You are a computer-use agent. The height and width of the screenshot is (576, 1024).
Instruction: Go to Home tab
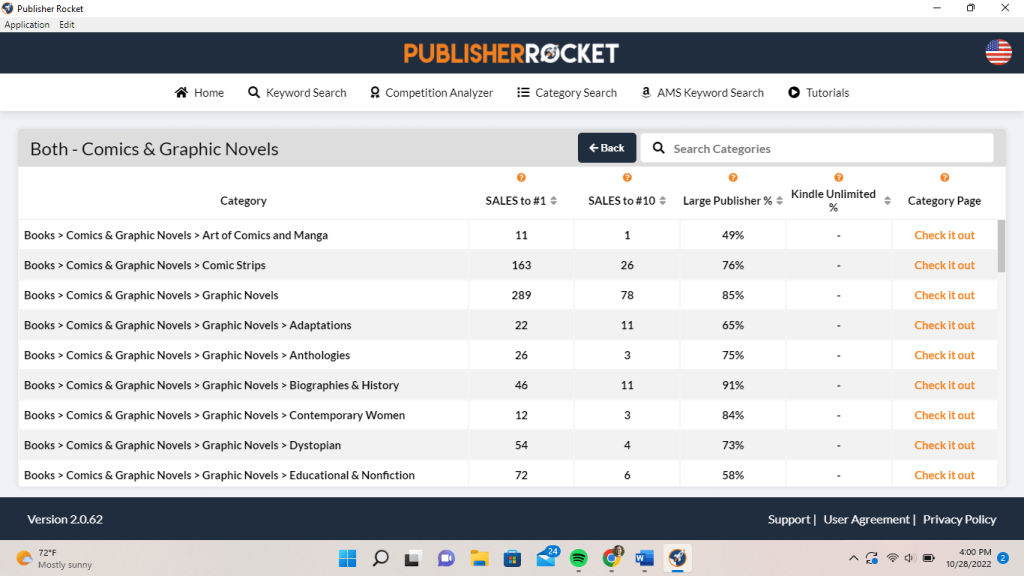pyautogui.click(x=199, y=93)
